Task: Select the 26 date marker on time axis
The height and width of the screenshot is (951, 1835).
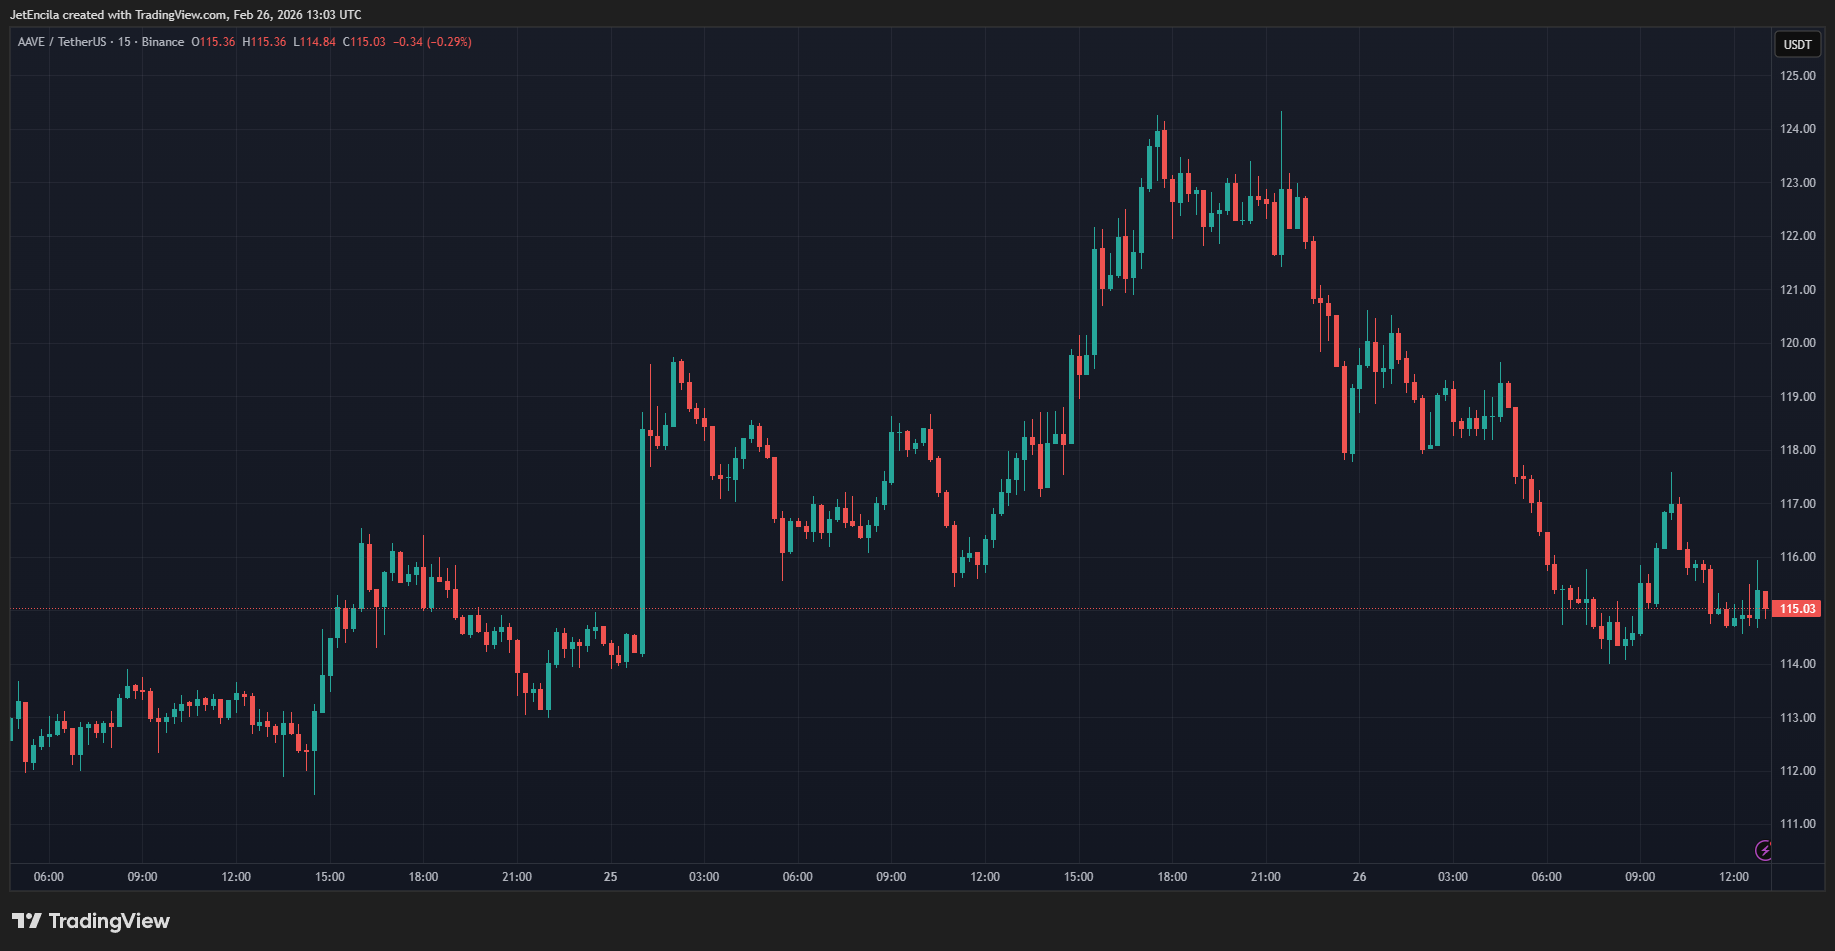Action: pos(1359,877)
